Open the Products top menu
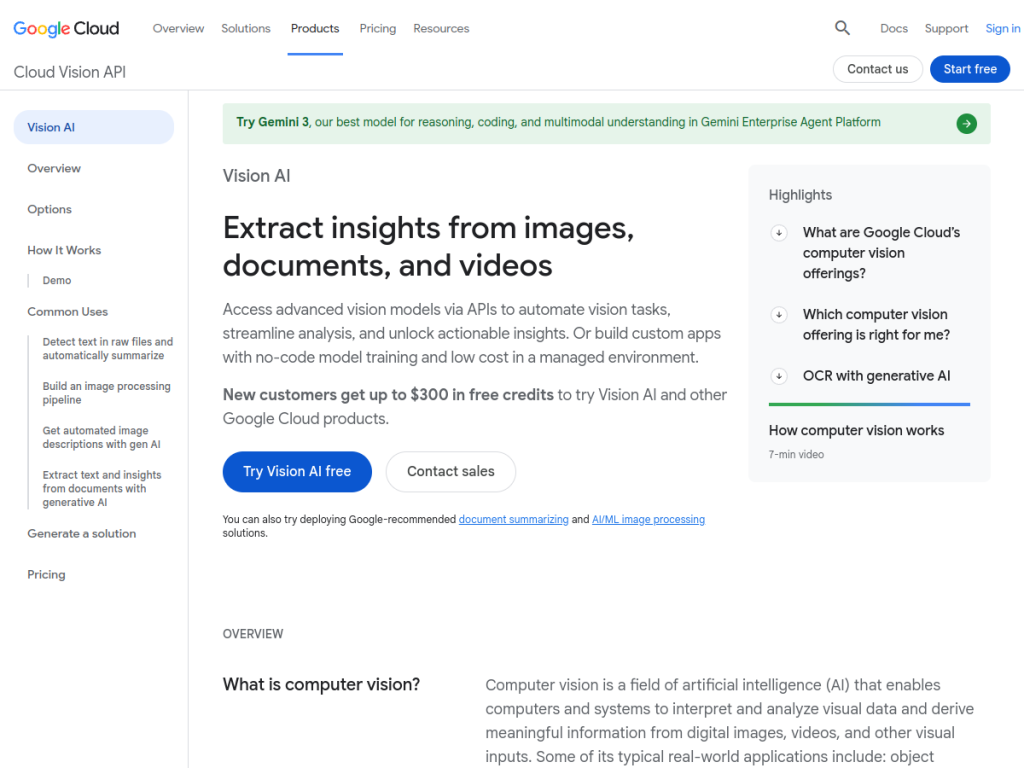1024x768 pixels. [315, 29]
